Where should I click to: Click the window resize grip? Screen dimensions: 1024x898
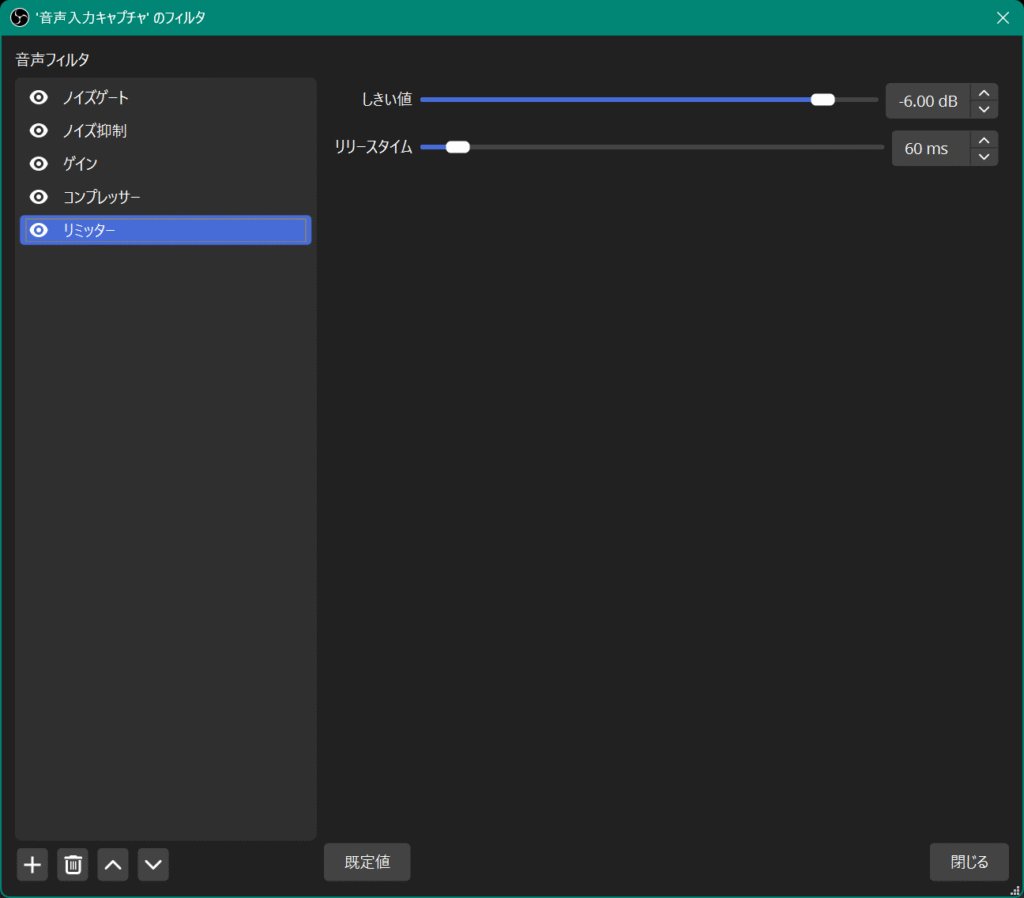point(1015,890)
